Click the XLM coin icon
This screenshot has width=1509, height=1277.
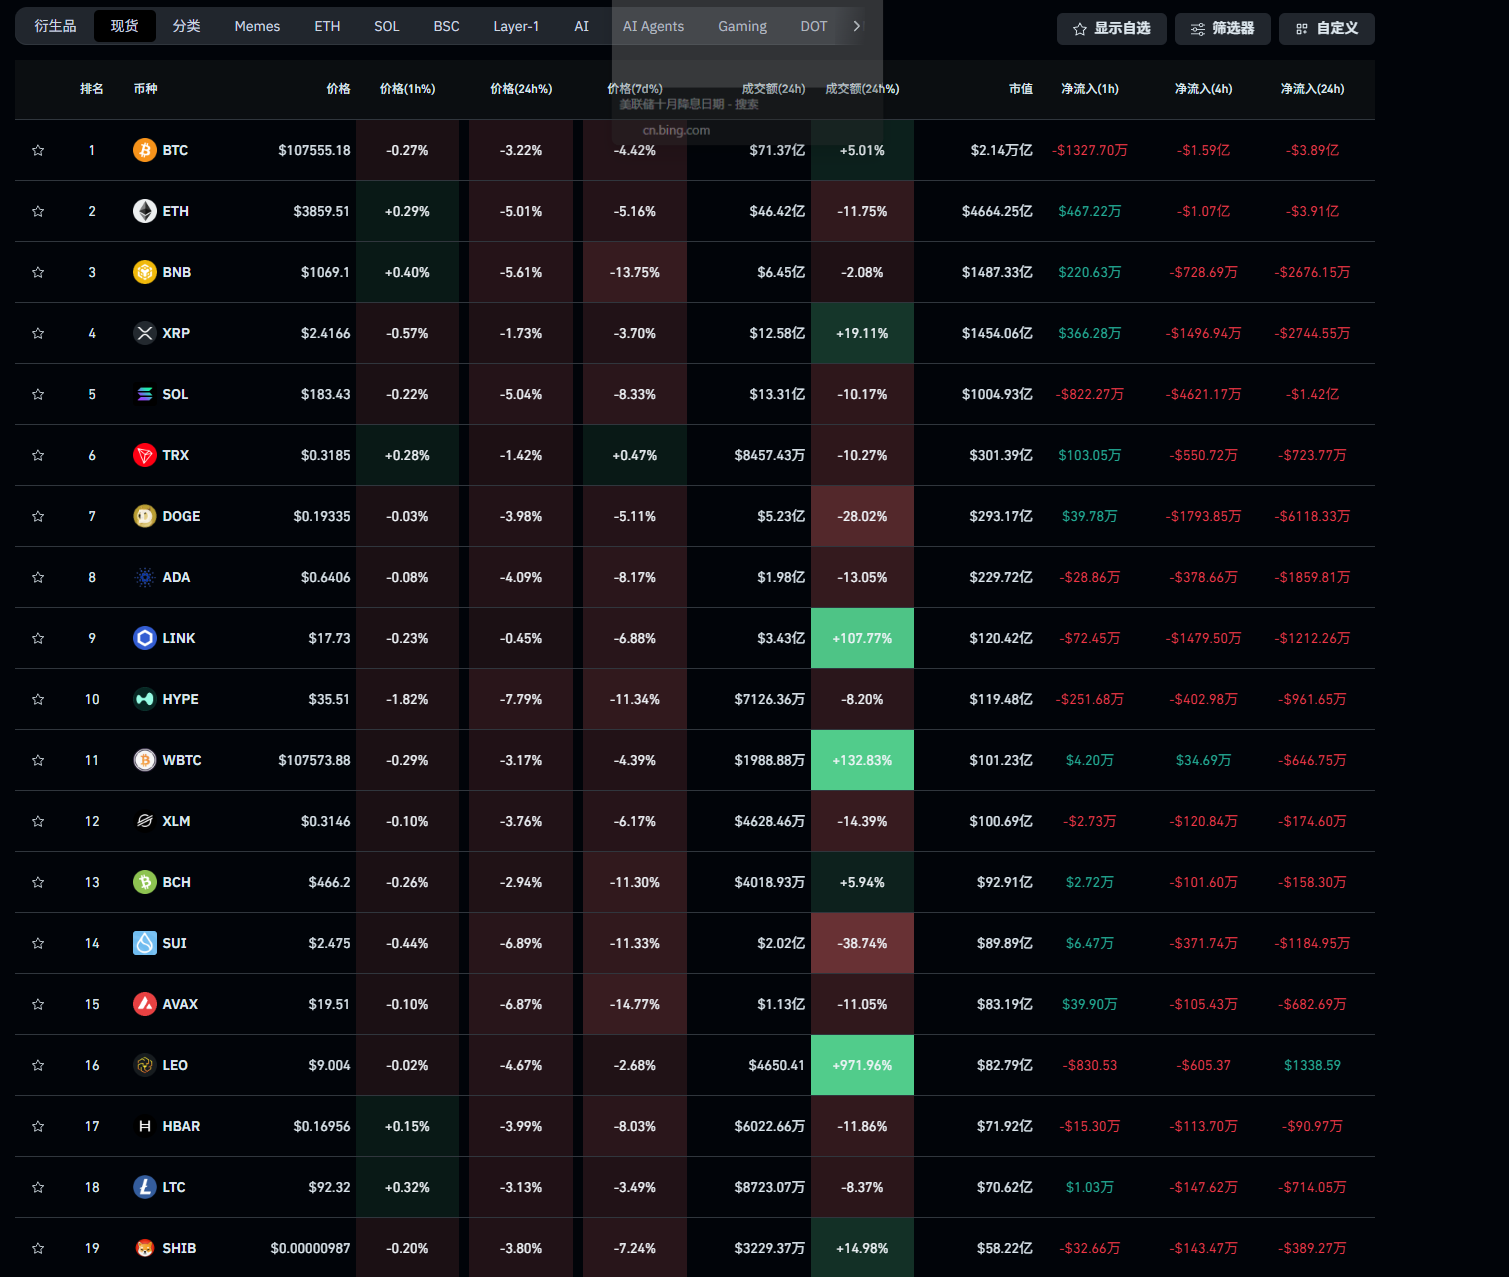tap(145, 821)
